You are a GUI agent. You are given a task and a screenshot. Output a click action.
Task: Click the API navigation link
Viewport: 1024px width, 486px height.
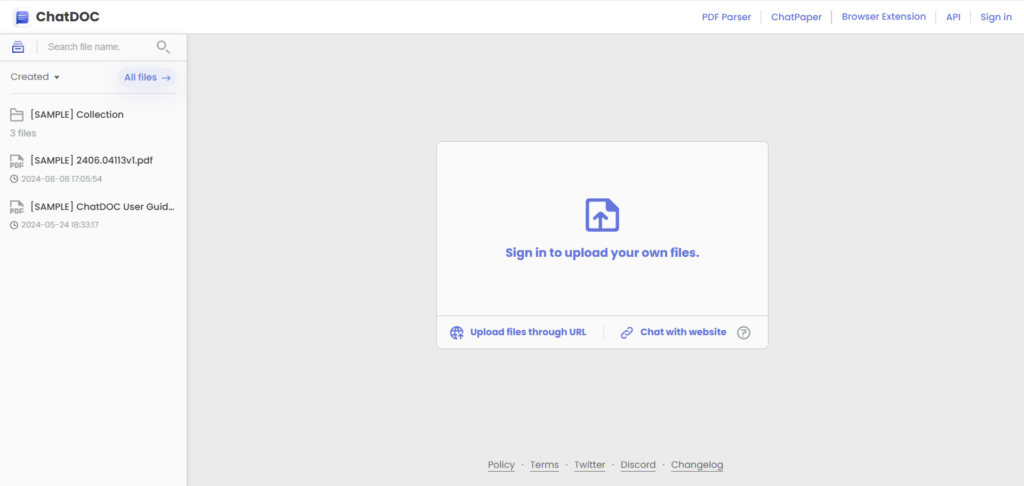[x=953, y=17]
